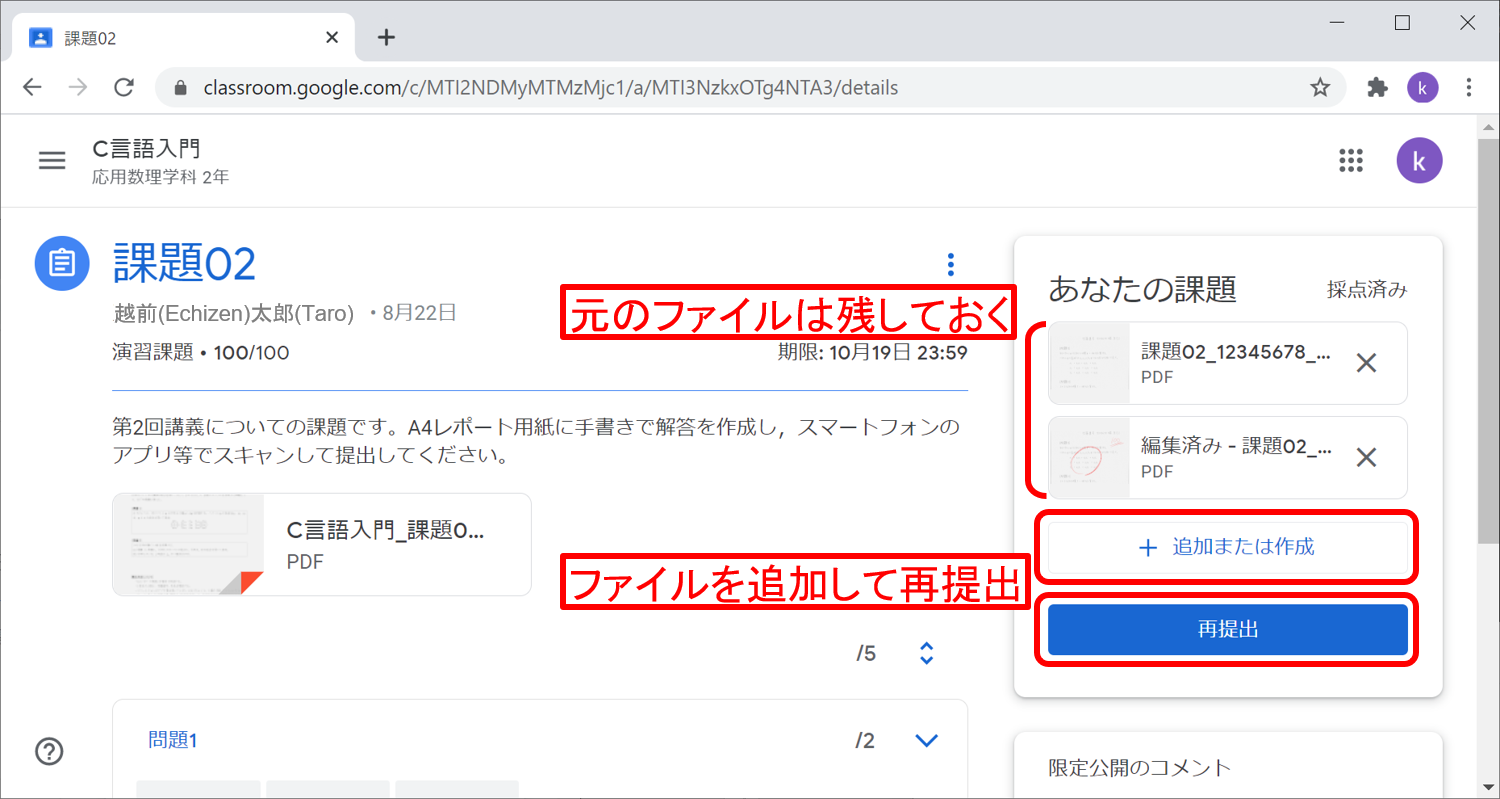Open the Chrome profile avatar in toolbar

click(1422, 88)
